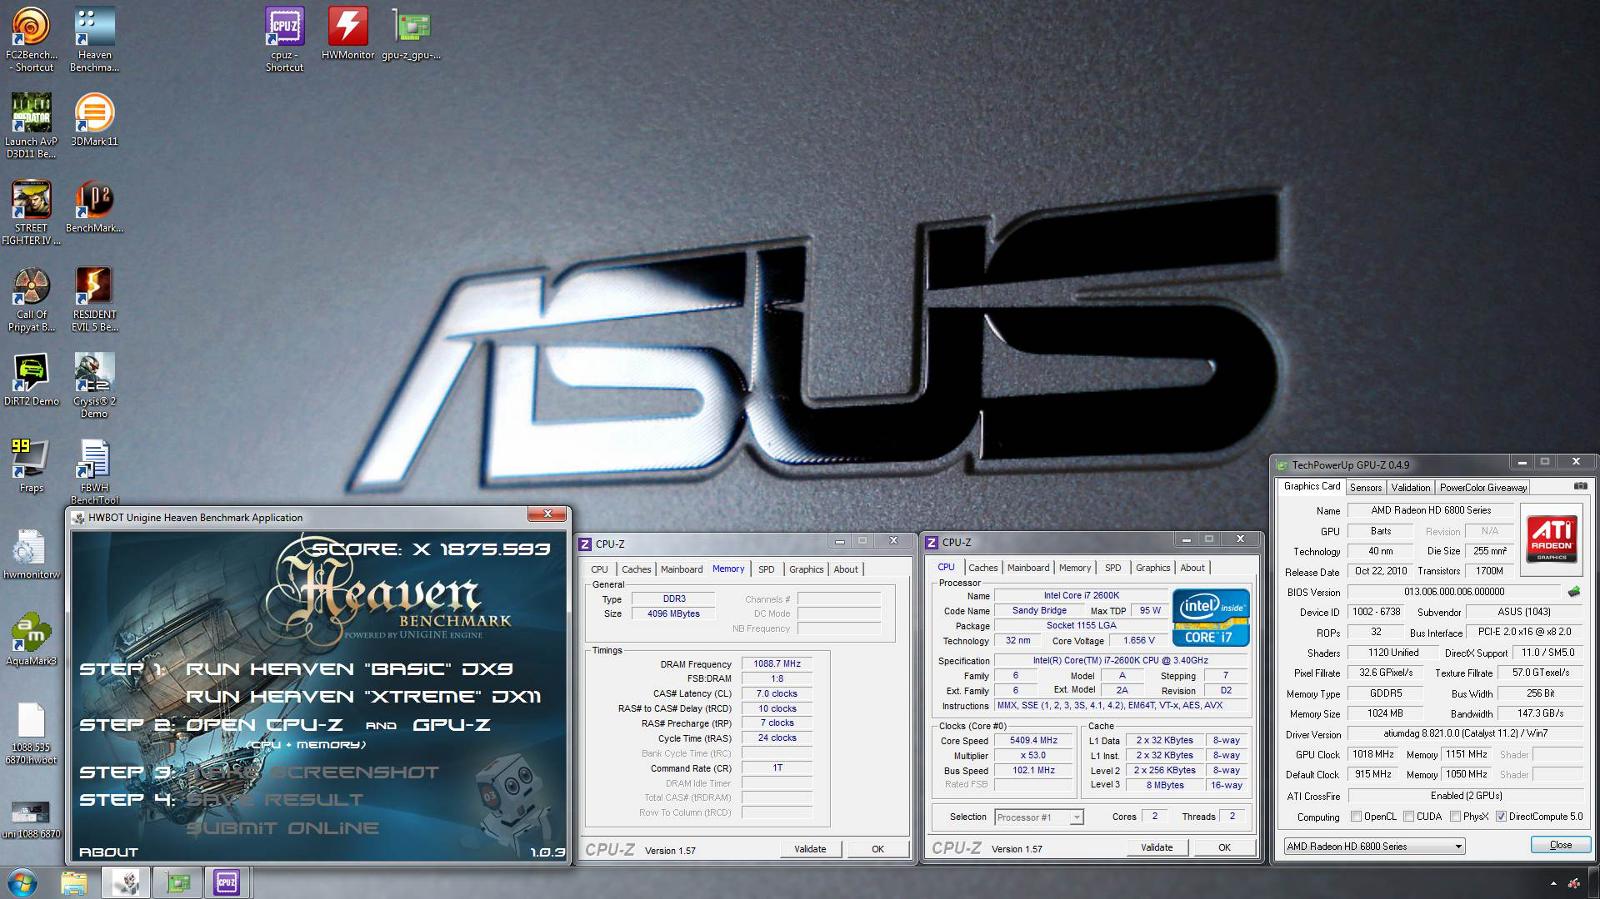The image size is (1600, 899).
Task: Open BenchMark P2 desktop icon
Action: [x=94, y=207]
